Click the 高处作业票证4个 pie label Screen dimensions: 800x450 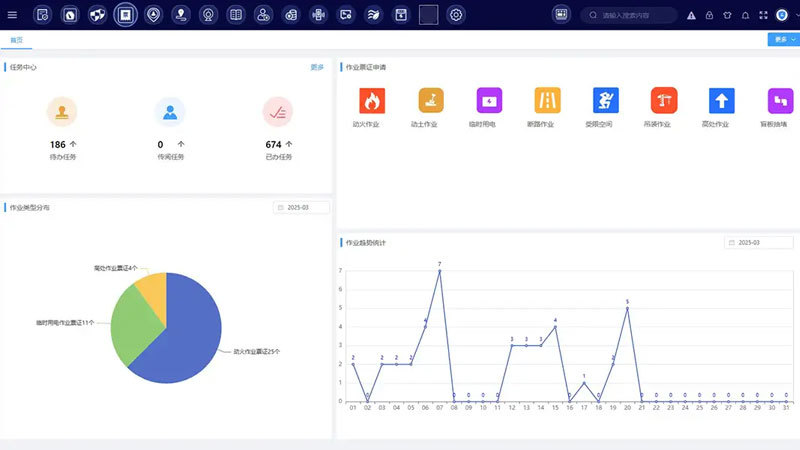115,268
